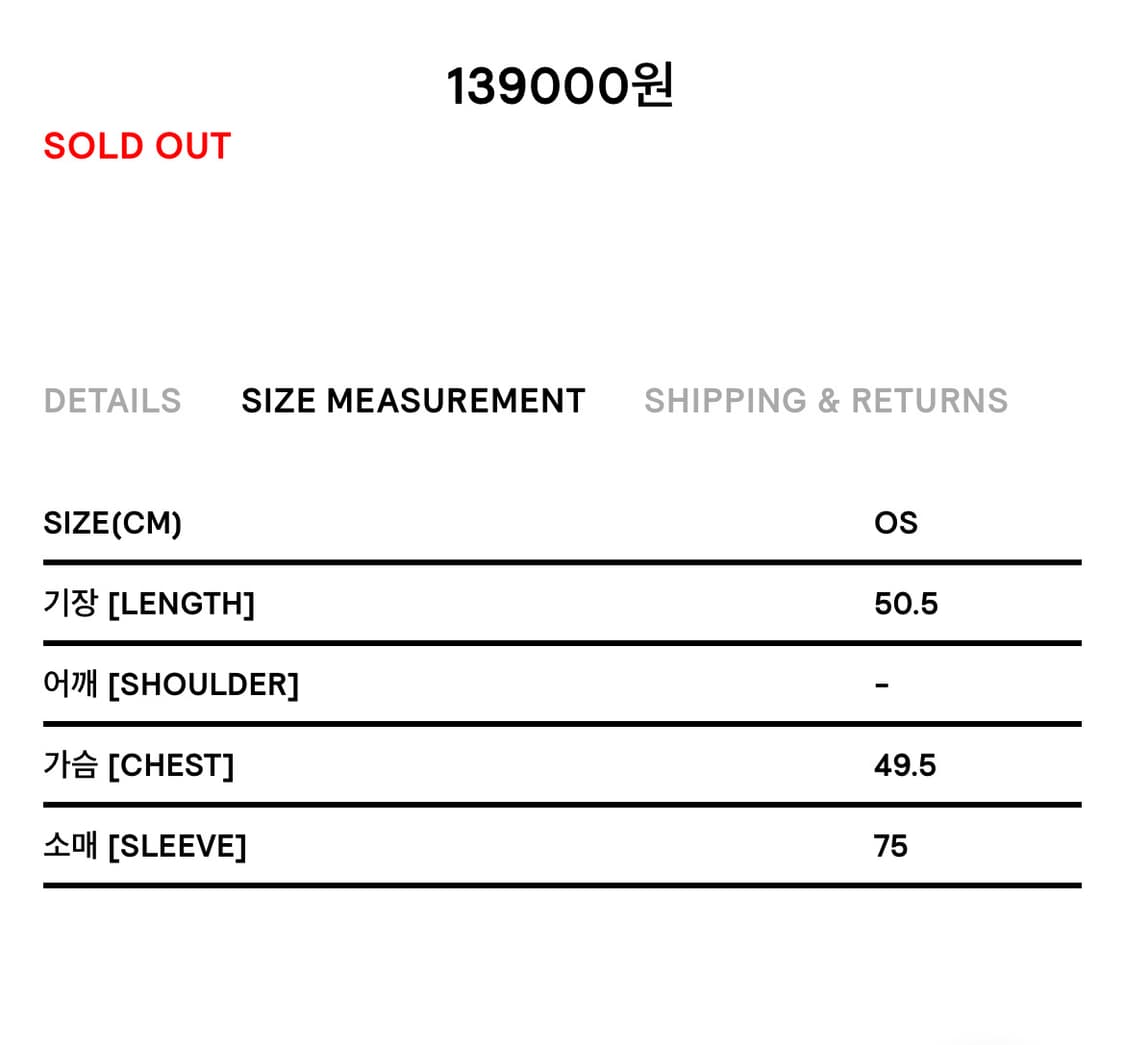The image size is (1125, 1045).
Task: Click the bracketed [CHEST] text
Action: [170, 766]
